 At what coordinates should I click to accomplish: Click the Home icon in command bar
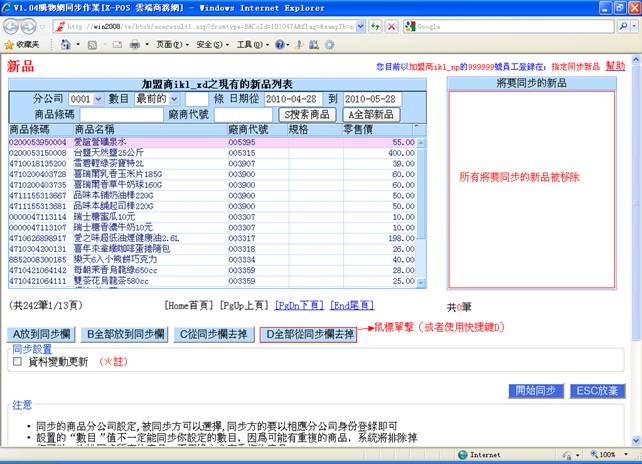click(x=66, y=45)
